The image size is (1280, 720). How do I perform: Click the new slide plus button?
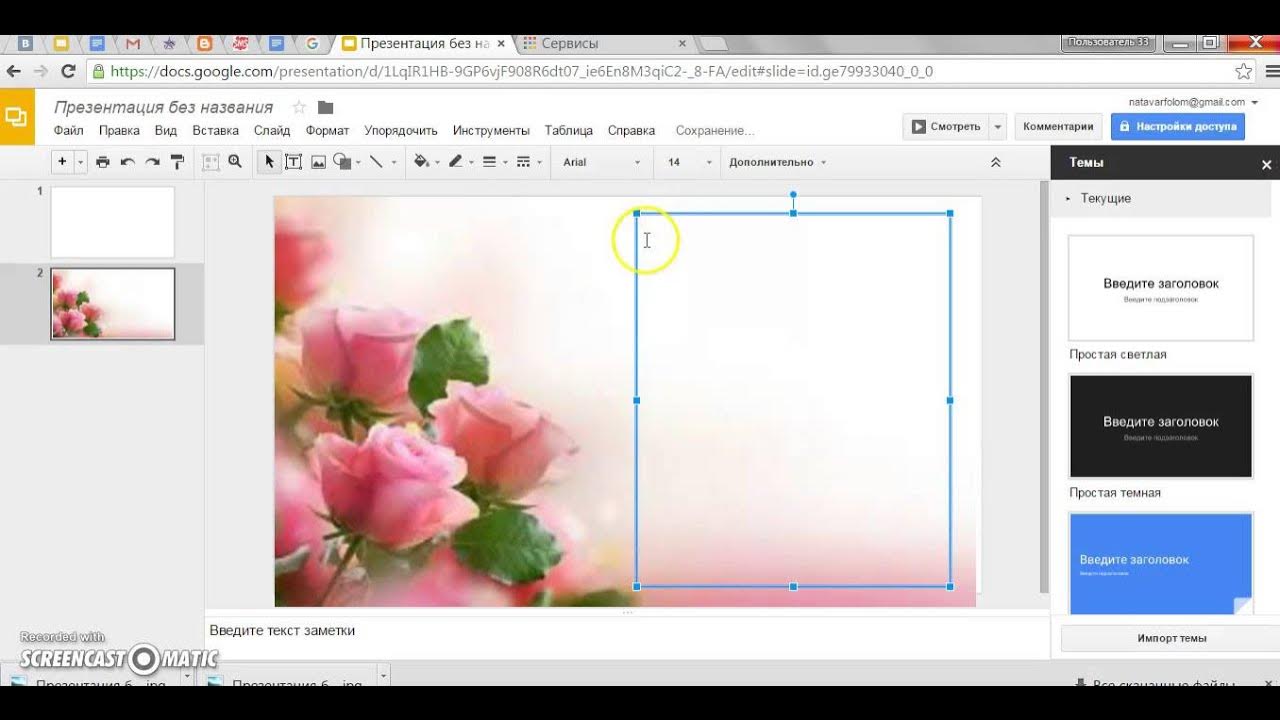(62, 162)
